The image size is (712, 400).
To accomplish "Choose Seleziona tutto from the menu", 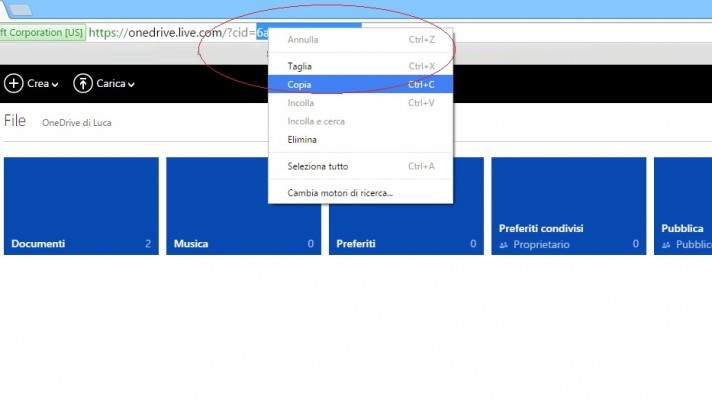I will click(361, 166).
